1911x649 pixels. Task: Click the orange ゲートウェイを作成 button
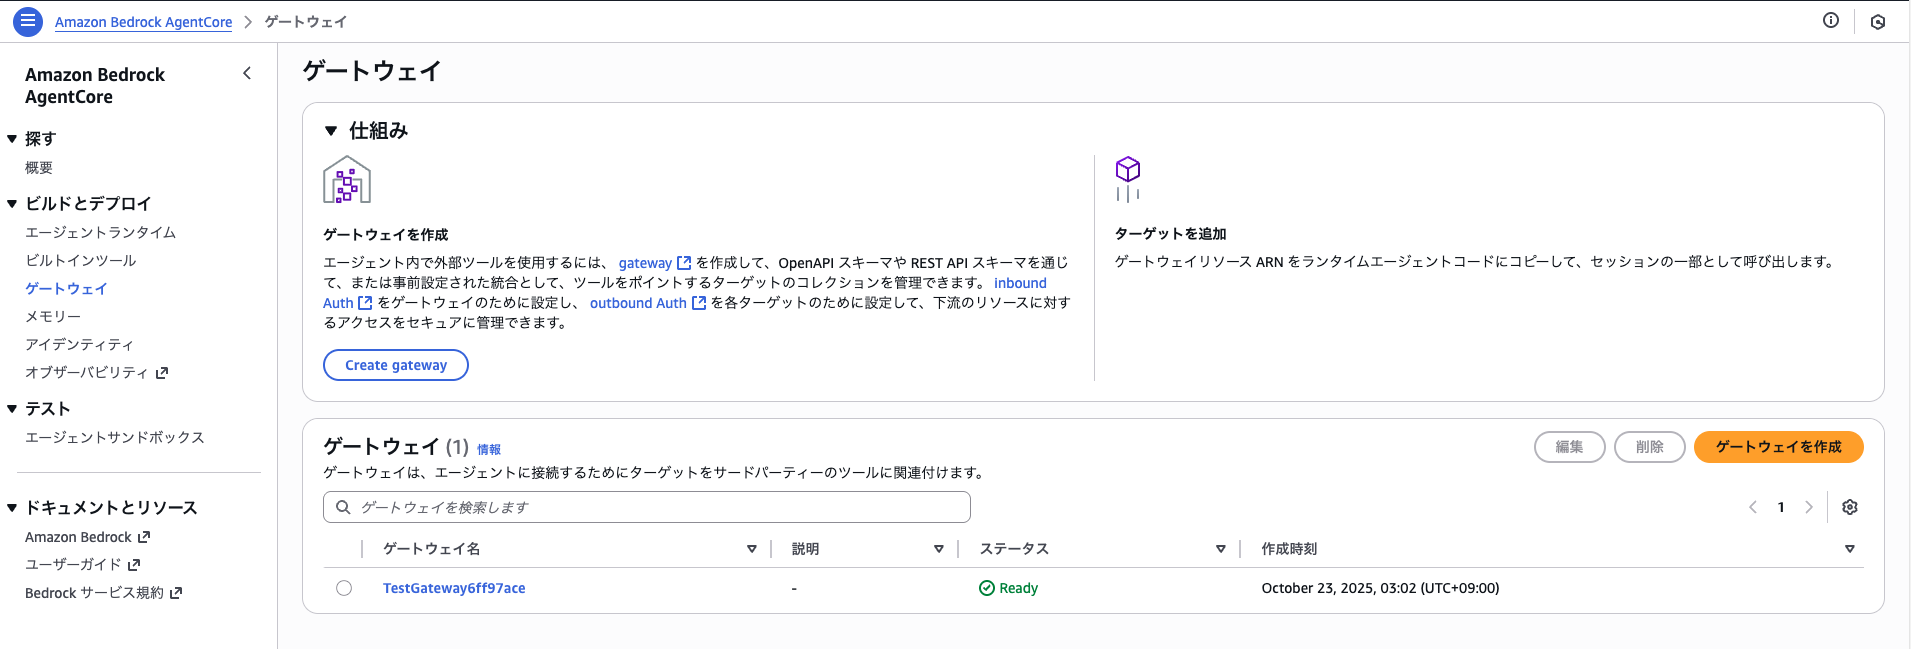(1779, 447)
